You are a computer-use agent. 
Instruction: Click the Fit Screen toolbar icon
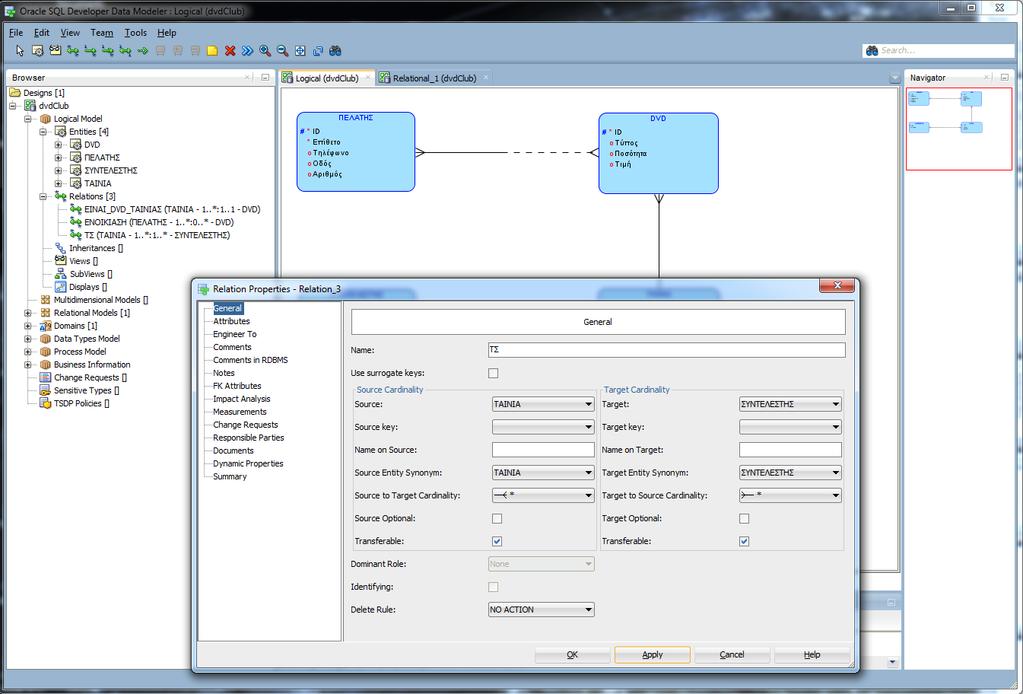click(300, 50)
